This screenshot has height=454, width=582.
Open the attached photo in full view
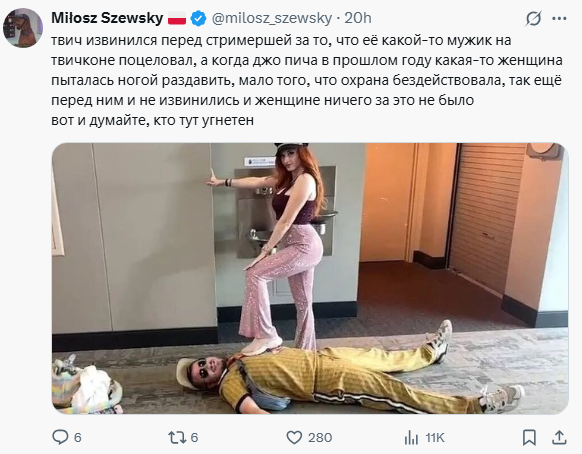click(310, 278)
